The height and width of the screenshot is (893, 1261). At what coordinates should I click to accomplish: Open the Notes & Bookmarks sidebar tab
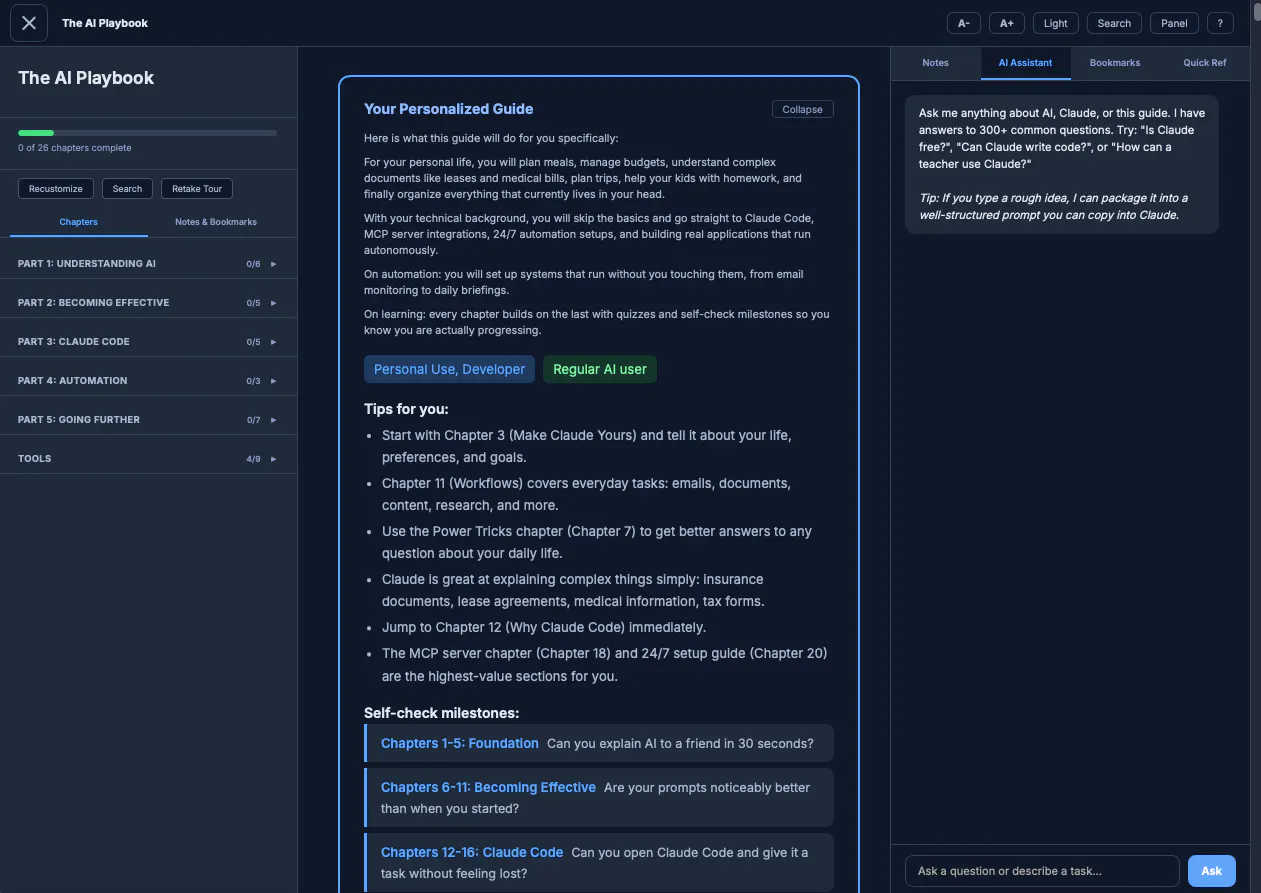click(216, 222)
